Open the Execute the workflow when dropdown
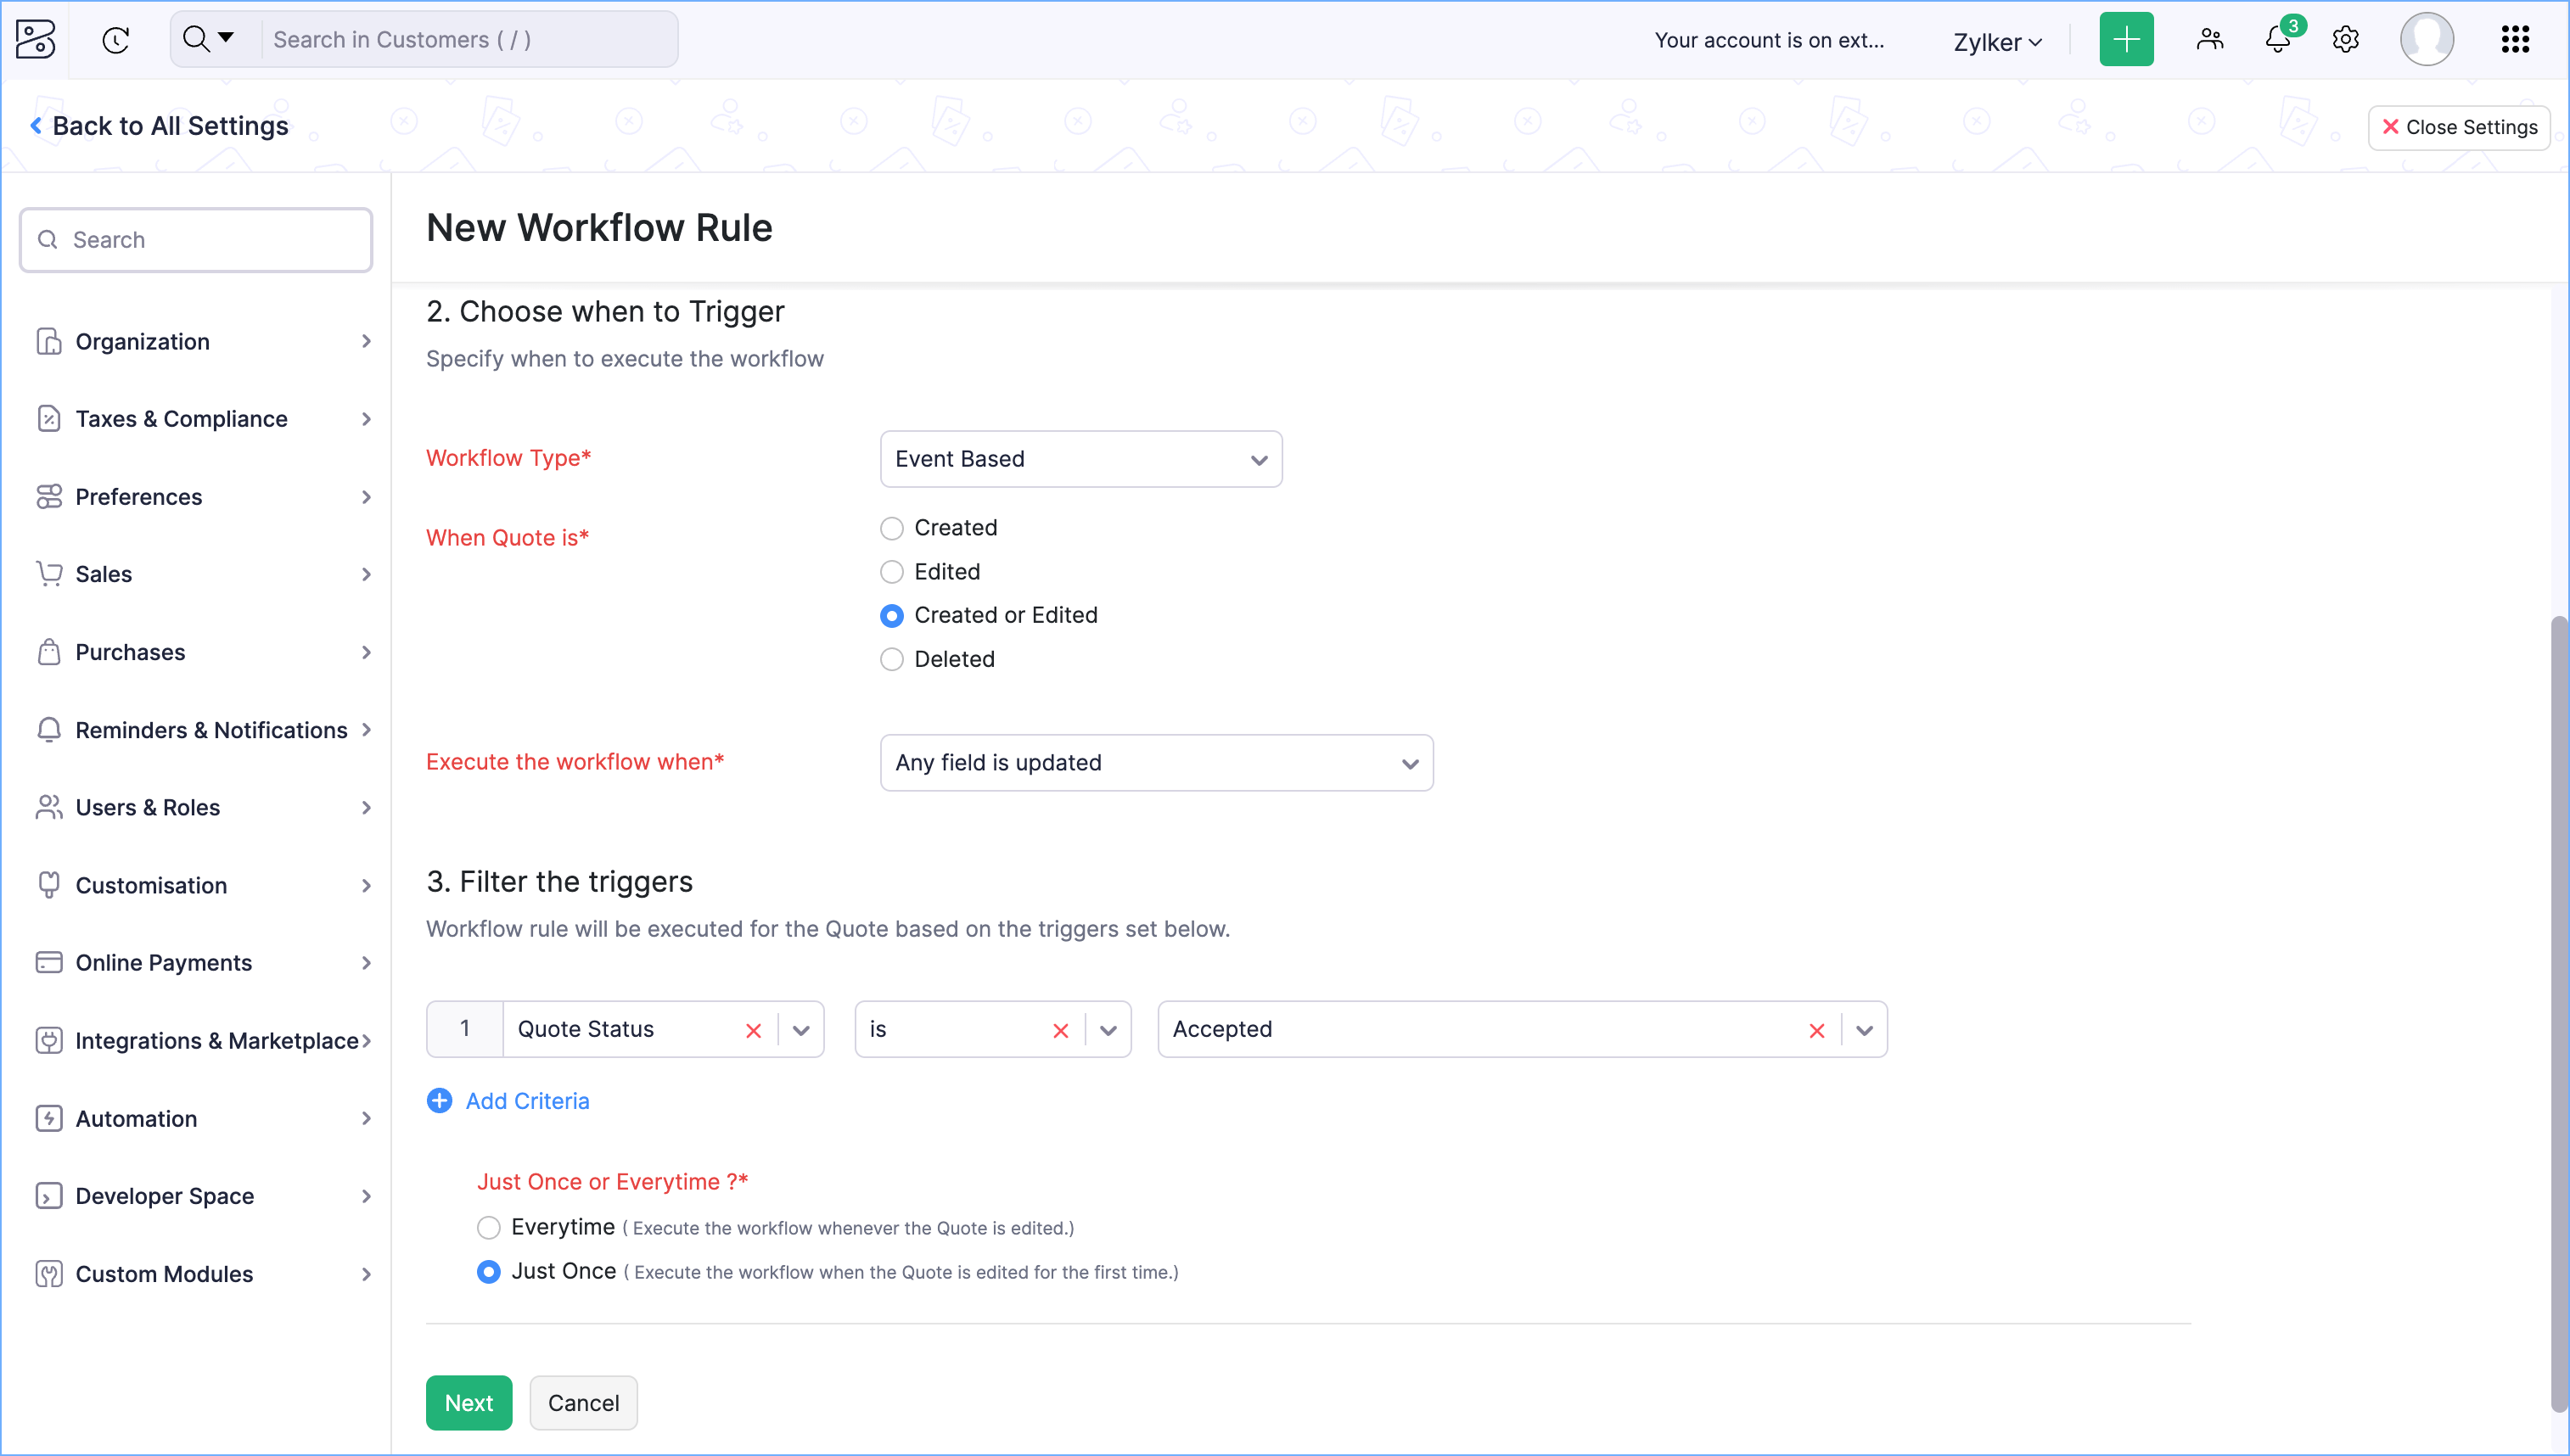Image resolution: width=2570 pixels, height=1456 pixels. click(x=1156, y=763)
